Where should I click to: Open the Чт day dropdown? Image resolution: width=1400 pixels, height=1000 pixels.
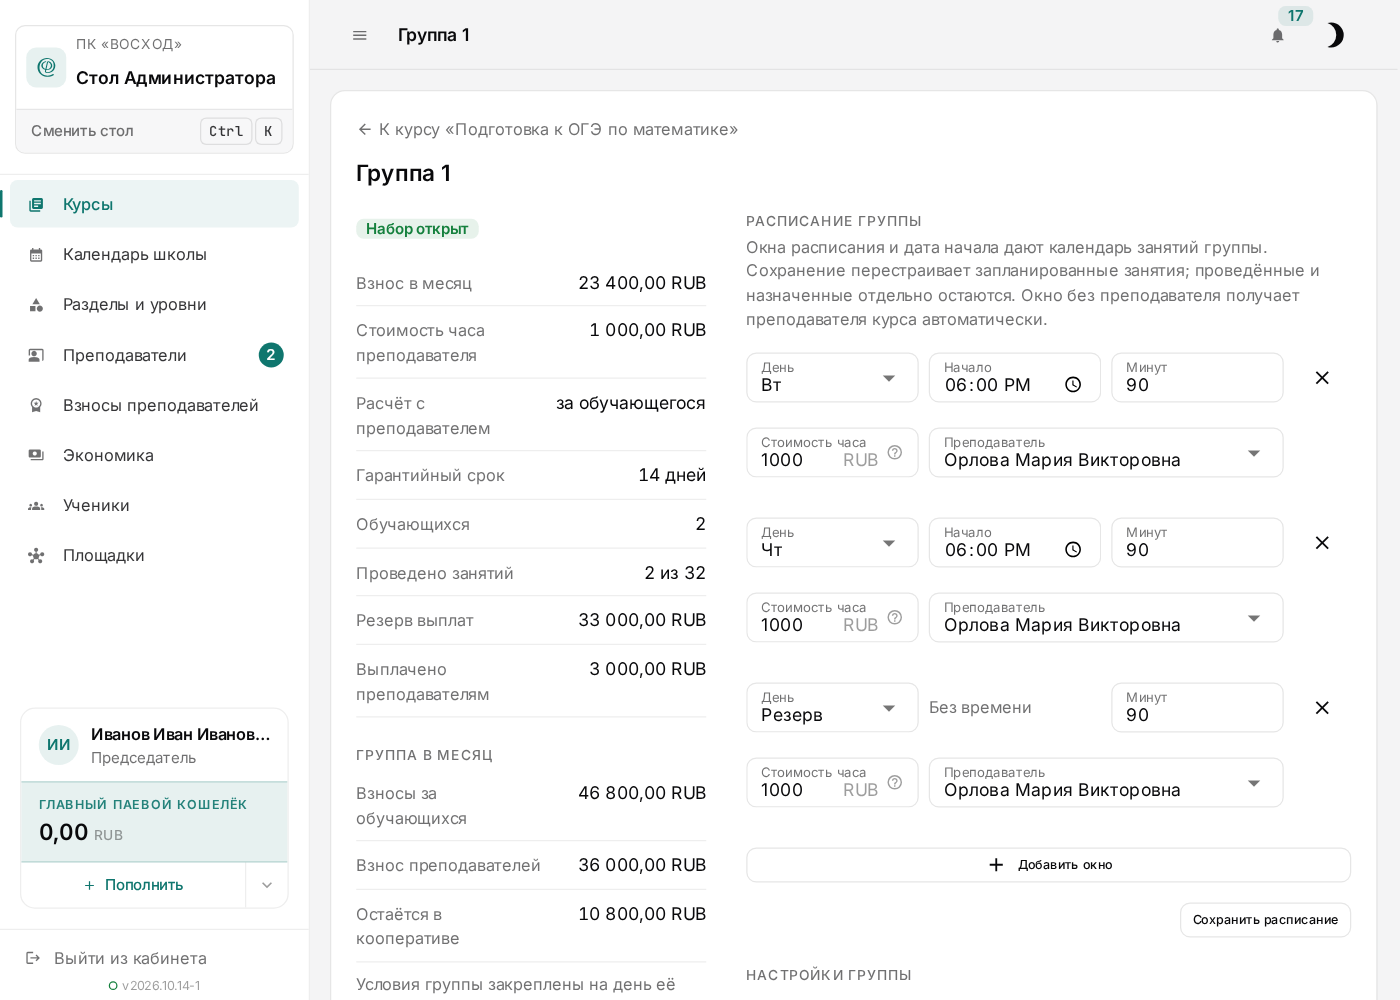pyautogui.click(x=832, y=543)
